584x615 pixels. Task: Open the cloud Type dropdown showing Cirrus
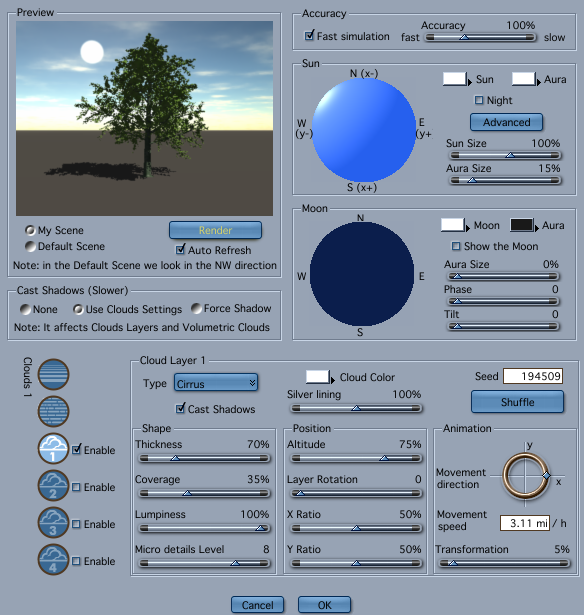(x=216, y=383)
